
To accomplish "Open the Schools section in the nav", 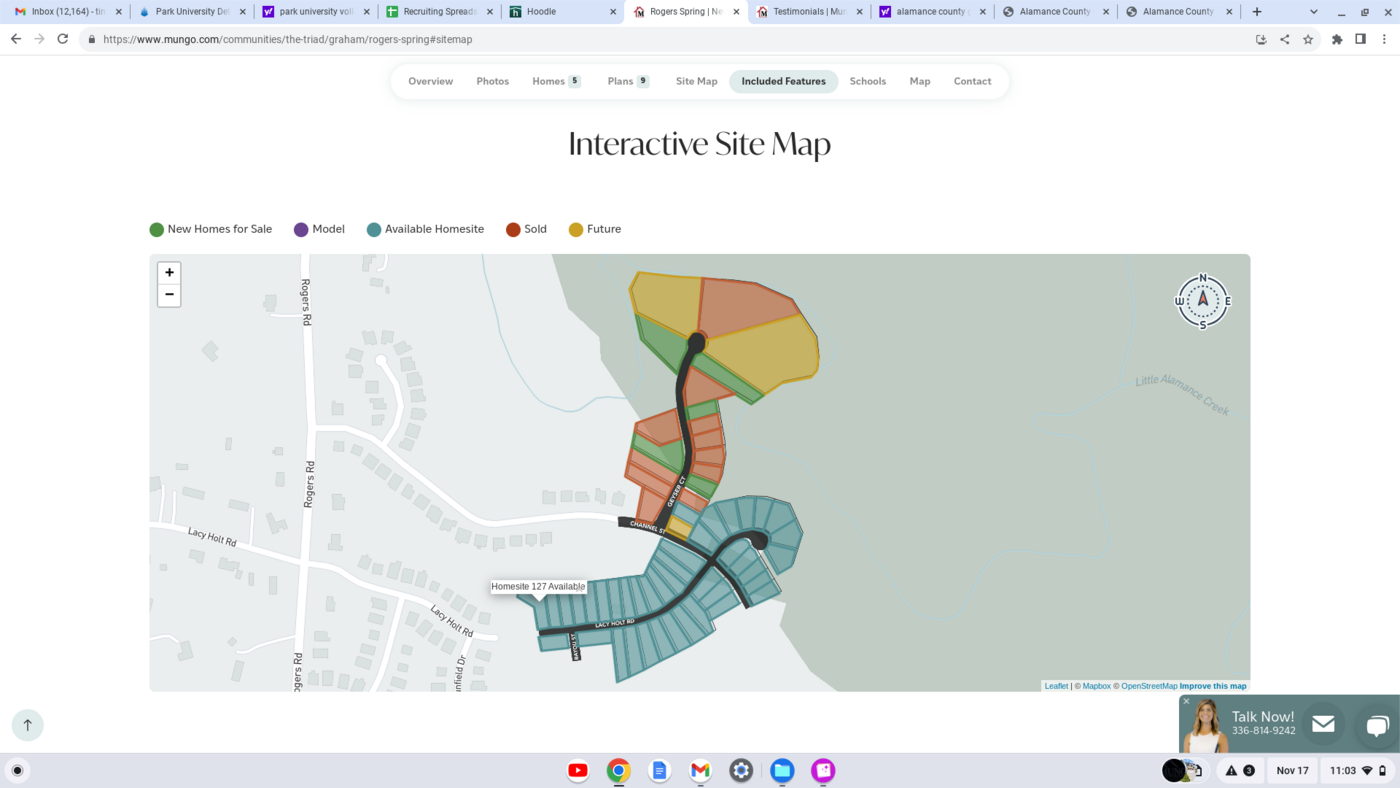I will [x=867, y=81].
